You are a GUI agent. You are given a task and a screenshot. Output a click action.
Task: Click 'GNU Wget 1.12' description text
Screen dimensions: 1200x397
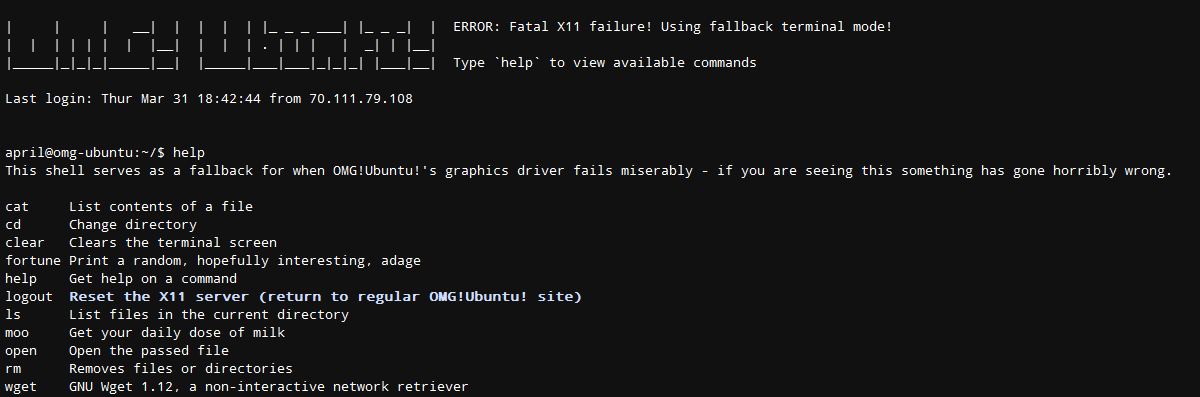tap(269, 387)
